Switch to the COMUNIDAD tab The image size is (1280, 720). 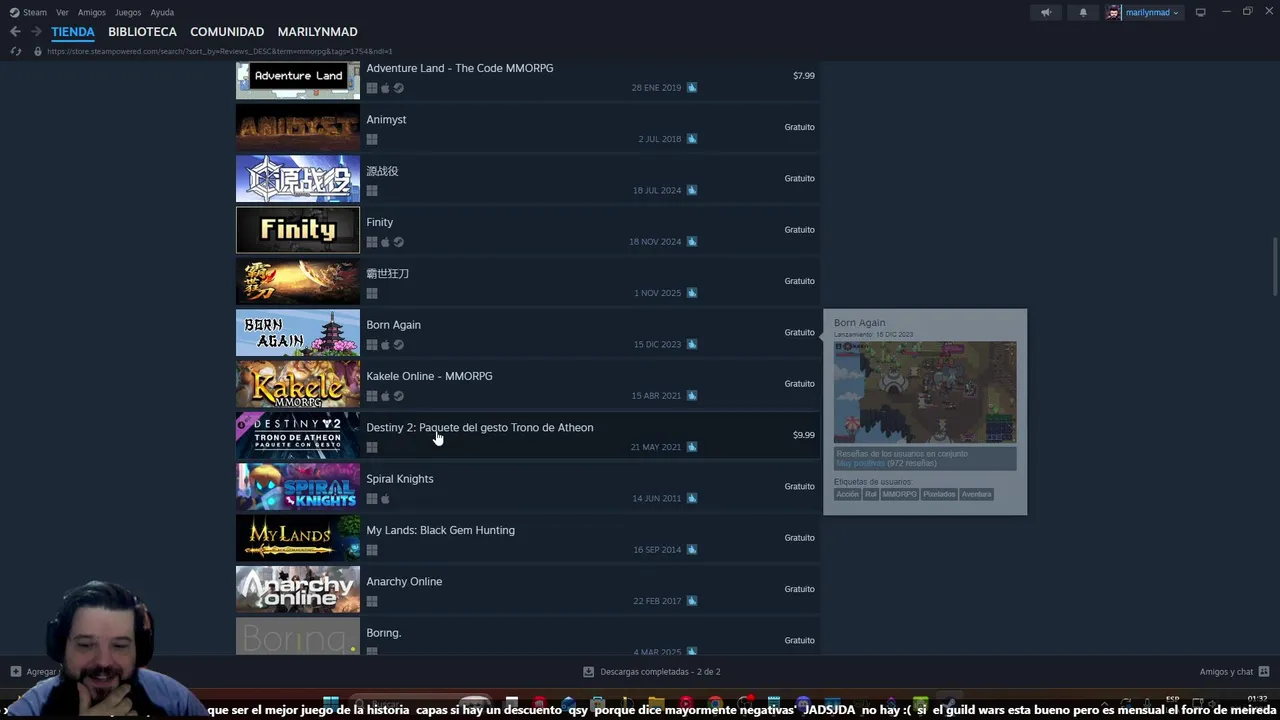227,32
